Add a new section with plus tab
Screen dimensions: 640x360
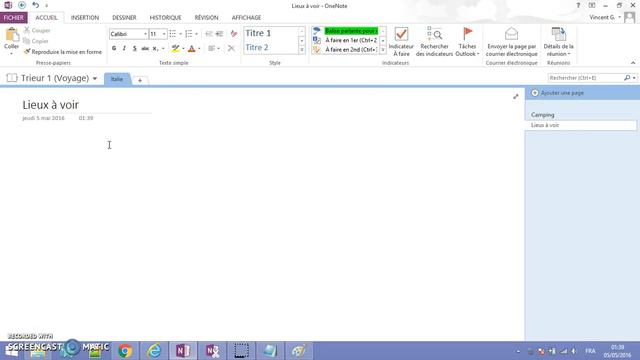pos(140,80)
